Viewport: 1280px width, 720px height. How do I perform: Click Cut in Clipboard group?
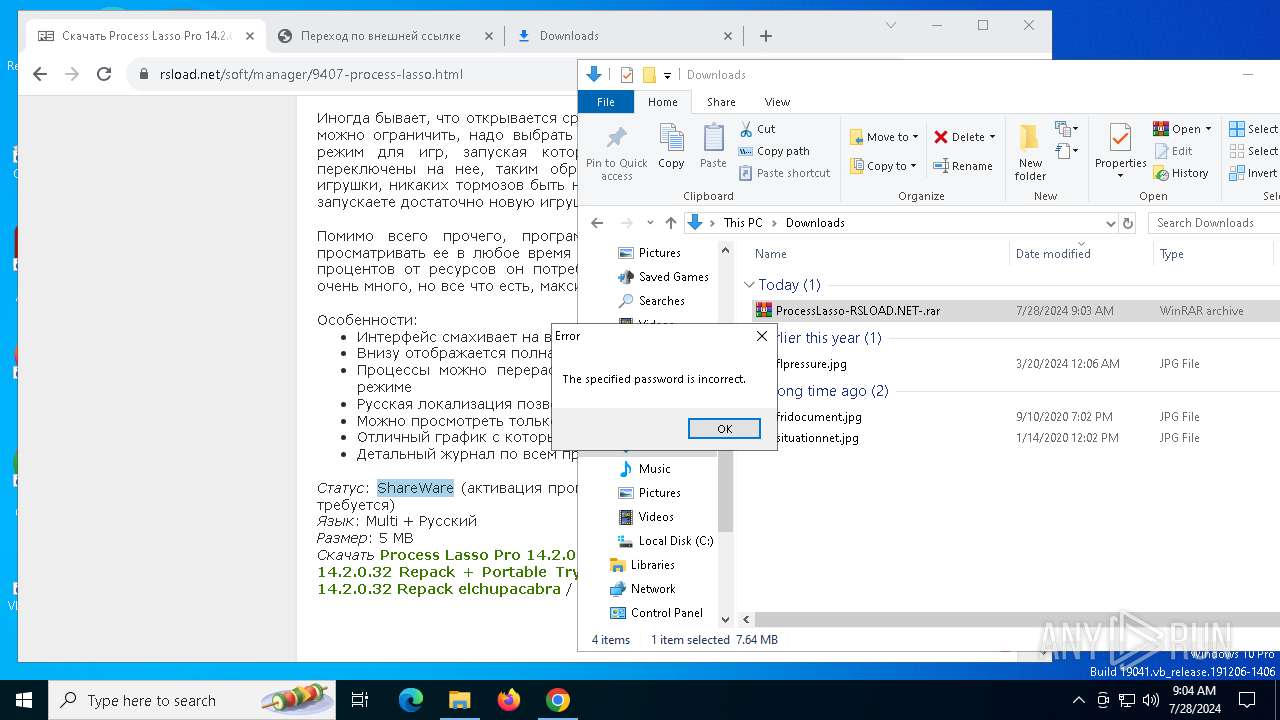point(757,129)
